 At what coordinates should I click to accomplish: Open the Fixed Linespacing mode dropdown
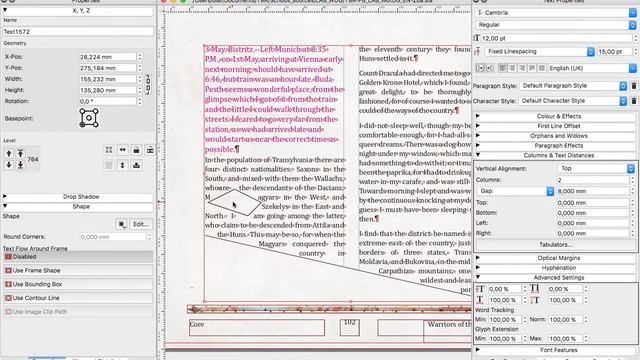click(539, 52)
